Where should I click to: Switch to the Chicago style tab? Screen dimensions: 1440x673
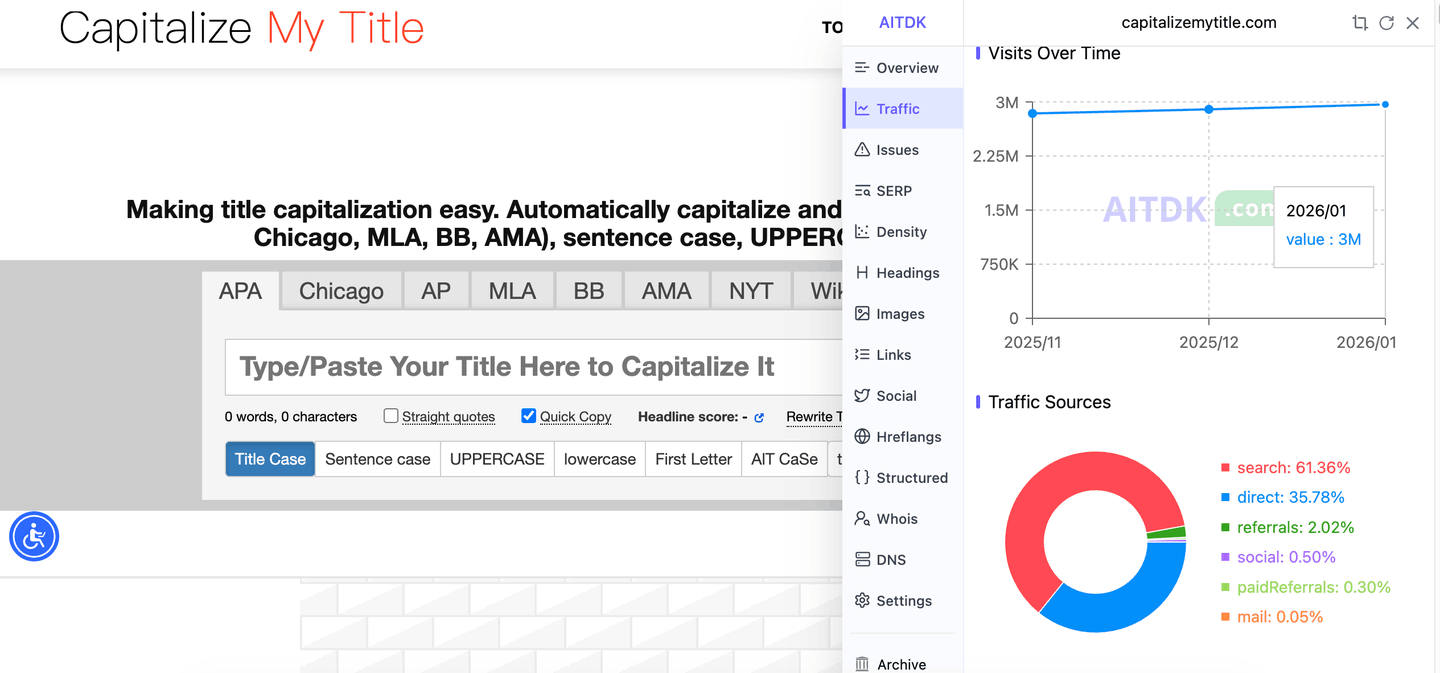[x=341, y=291]
